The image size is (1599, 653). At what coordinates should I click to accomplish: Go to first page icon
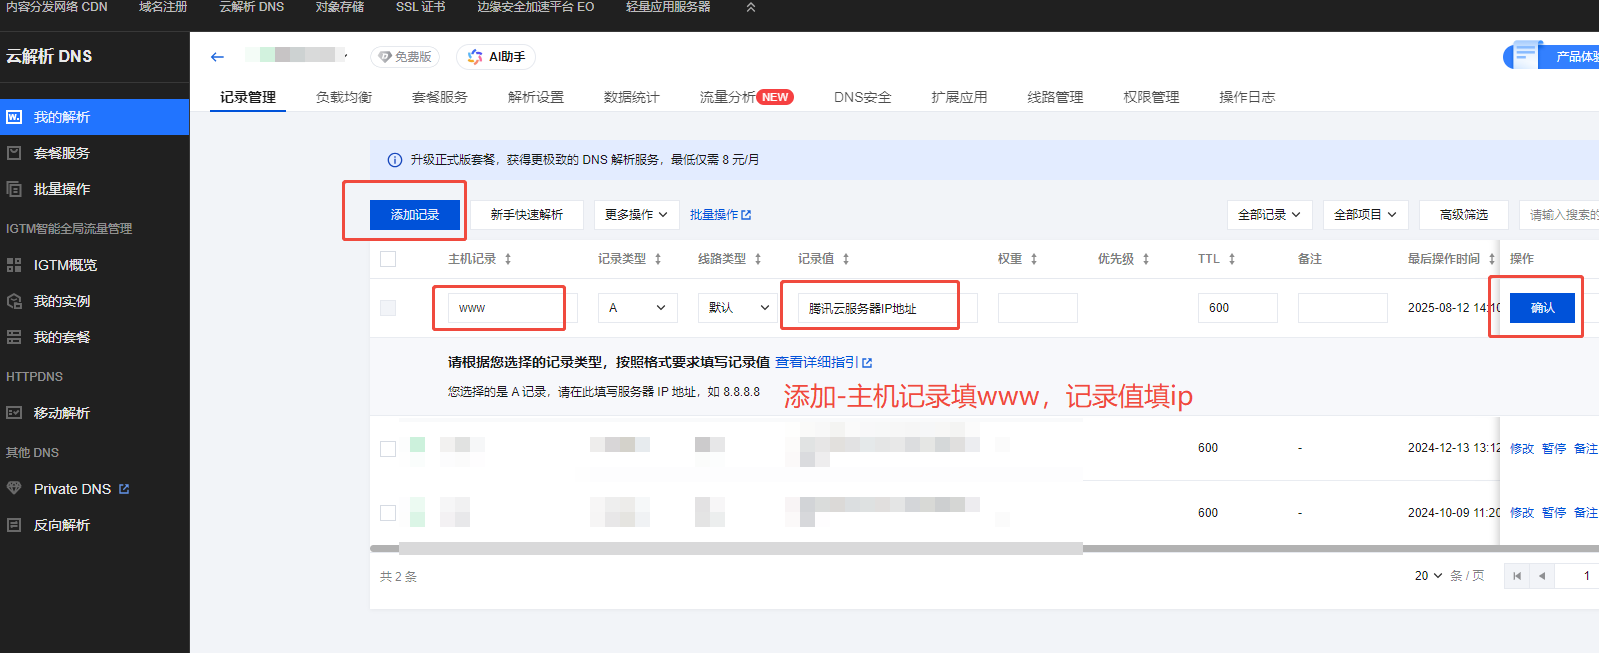(x=1517, y=576)
